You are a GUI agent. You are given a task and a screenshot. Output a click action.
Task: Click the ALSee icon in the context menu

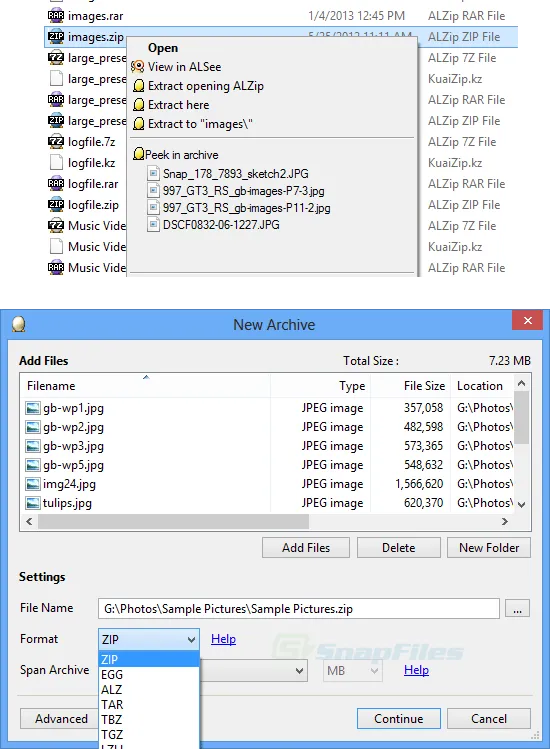[138, 66]
